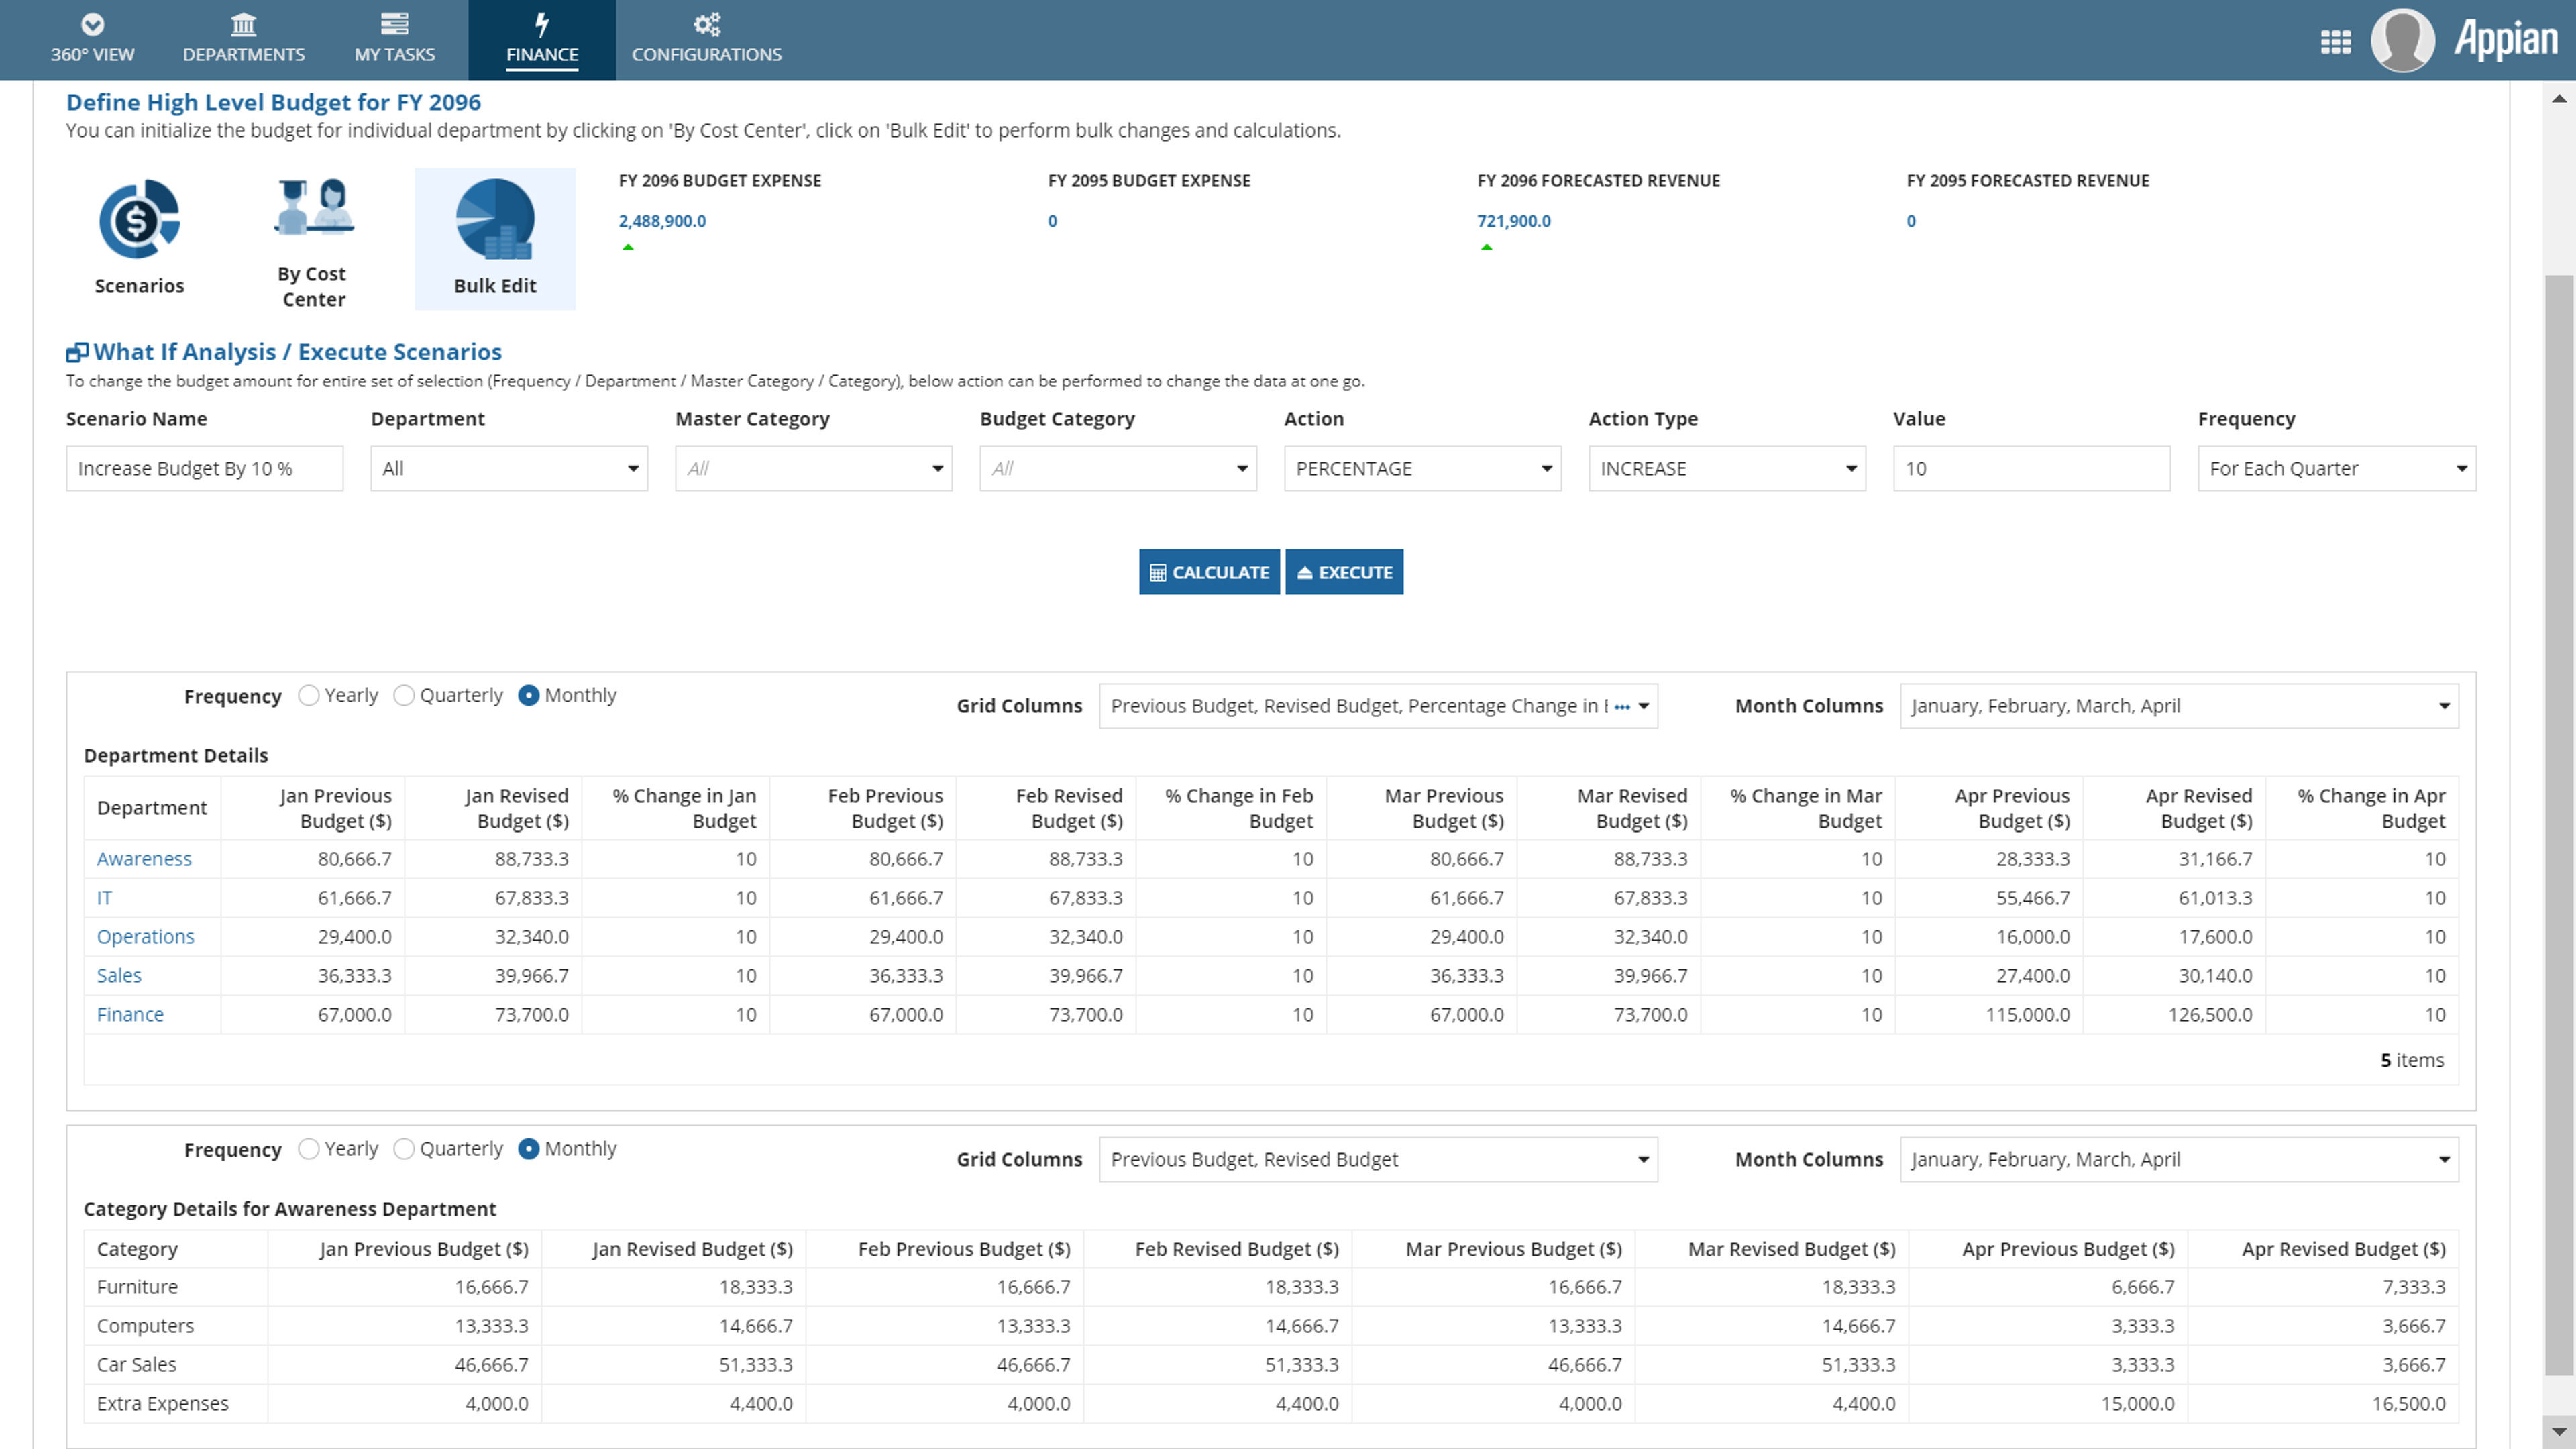
Task: Click the FY 2095 Budget Expense value 0
Action: (1052, 221)
